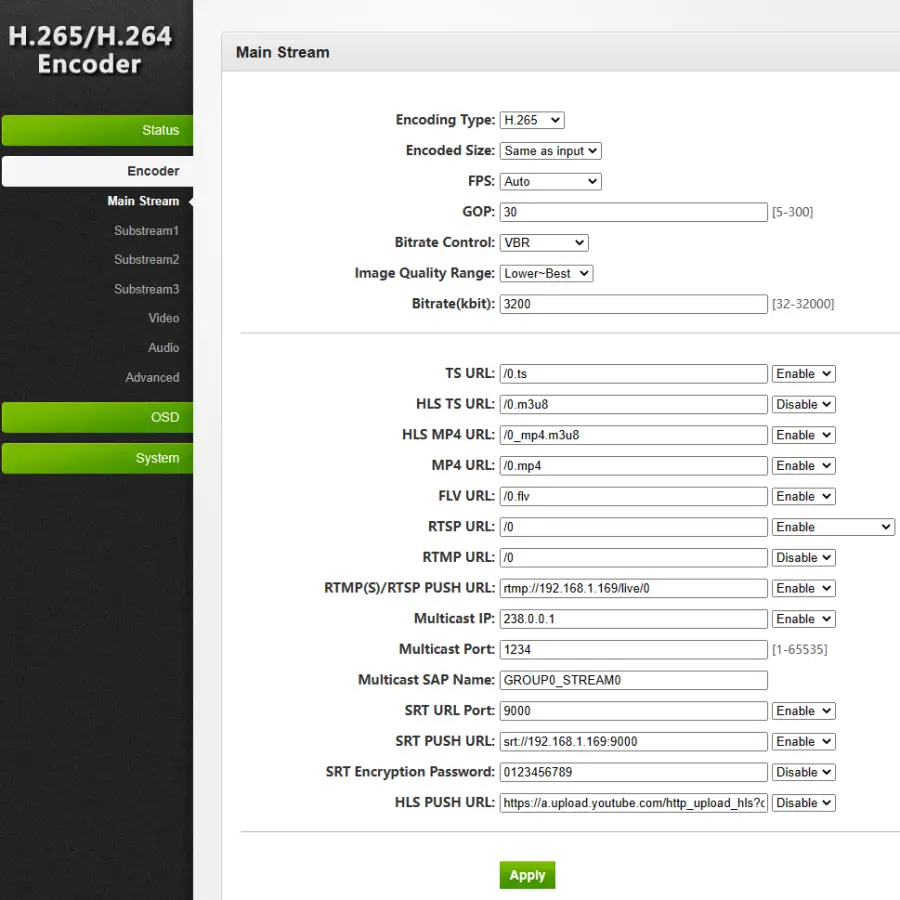Open the Status menu section
This screenshot has width=900, height=900.
[x=97, y=130]
